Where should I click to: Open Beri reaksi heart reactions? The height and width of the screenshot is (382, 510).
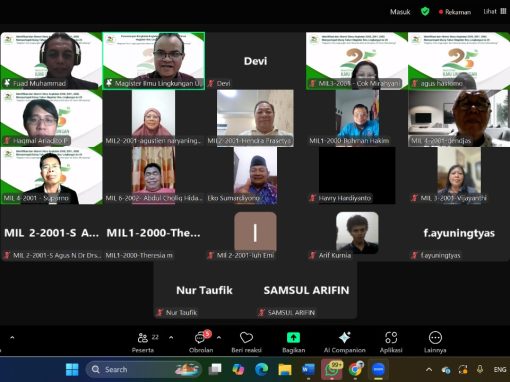(x=246, y=342)
